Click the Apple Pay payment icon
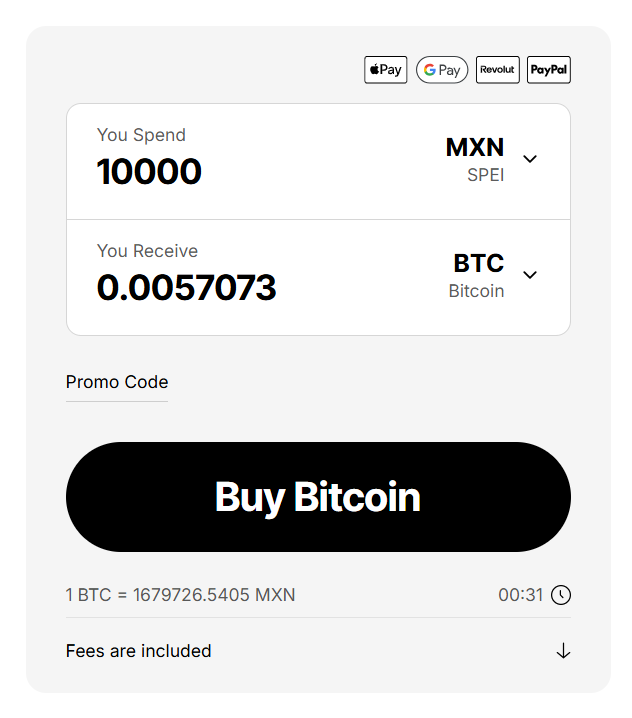 click(x=385, y=70)
